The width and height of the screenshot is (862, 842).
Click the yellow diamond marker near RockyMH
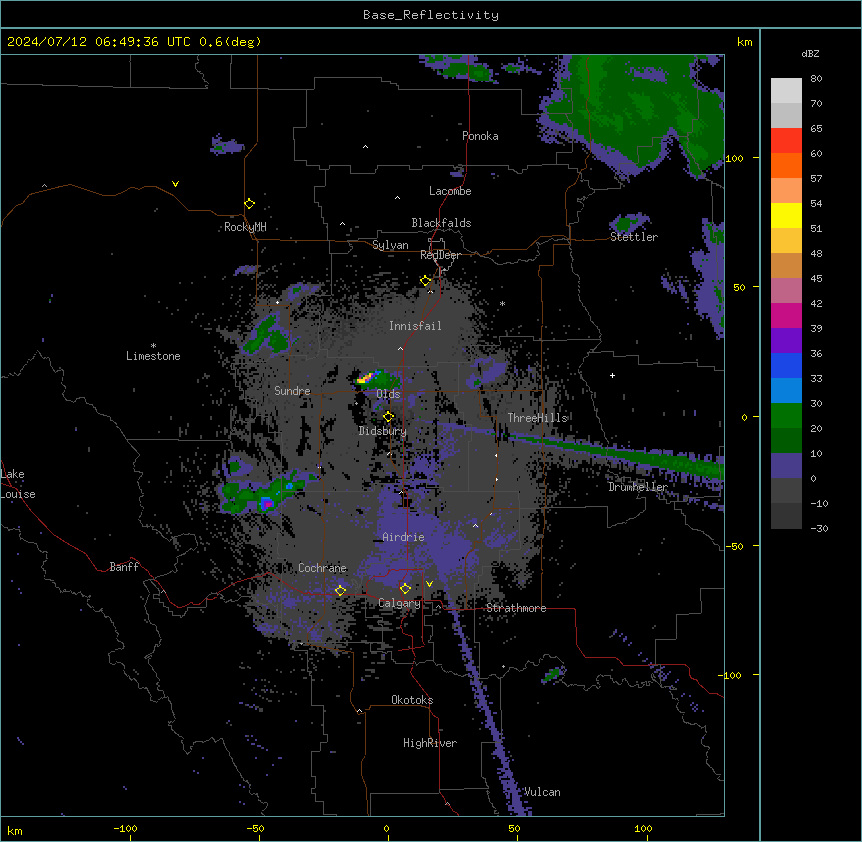click(x=249, y=204)
